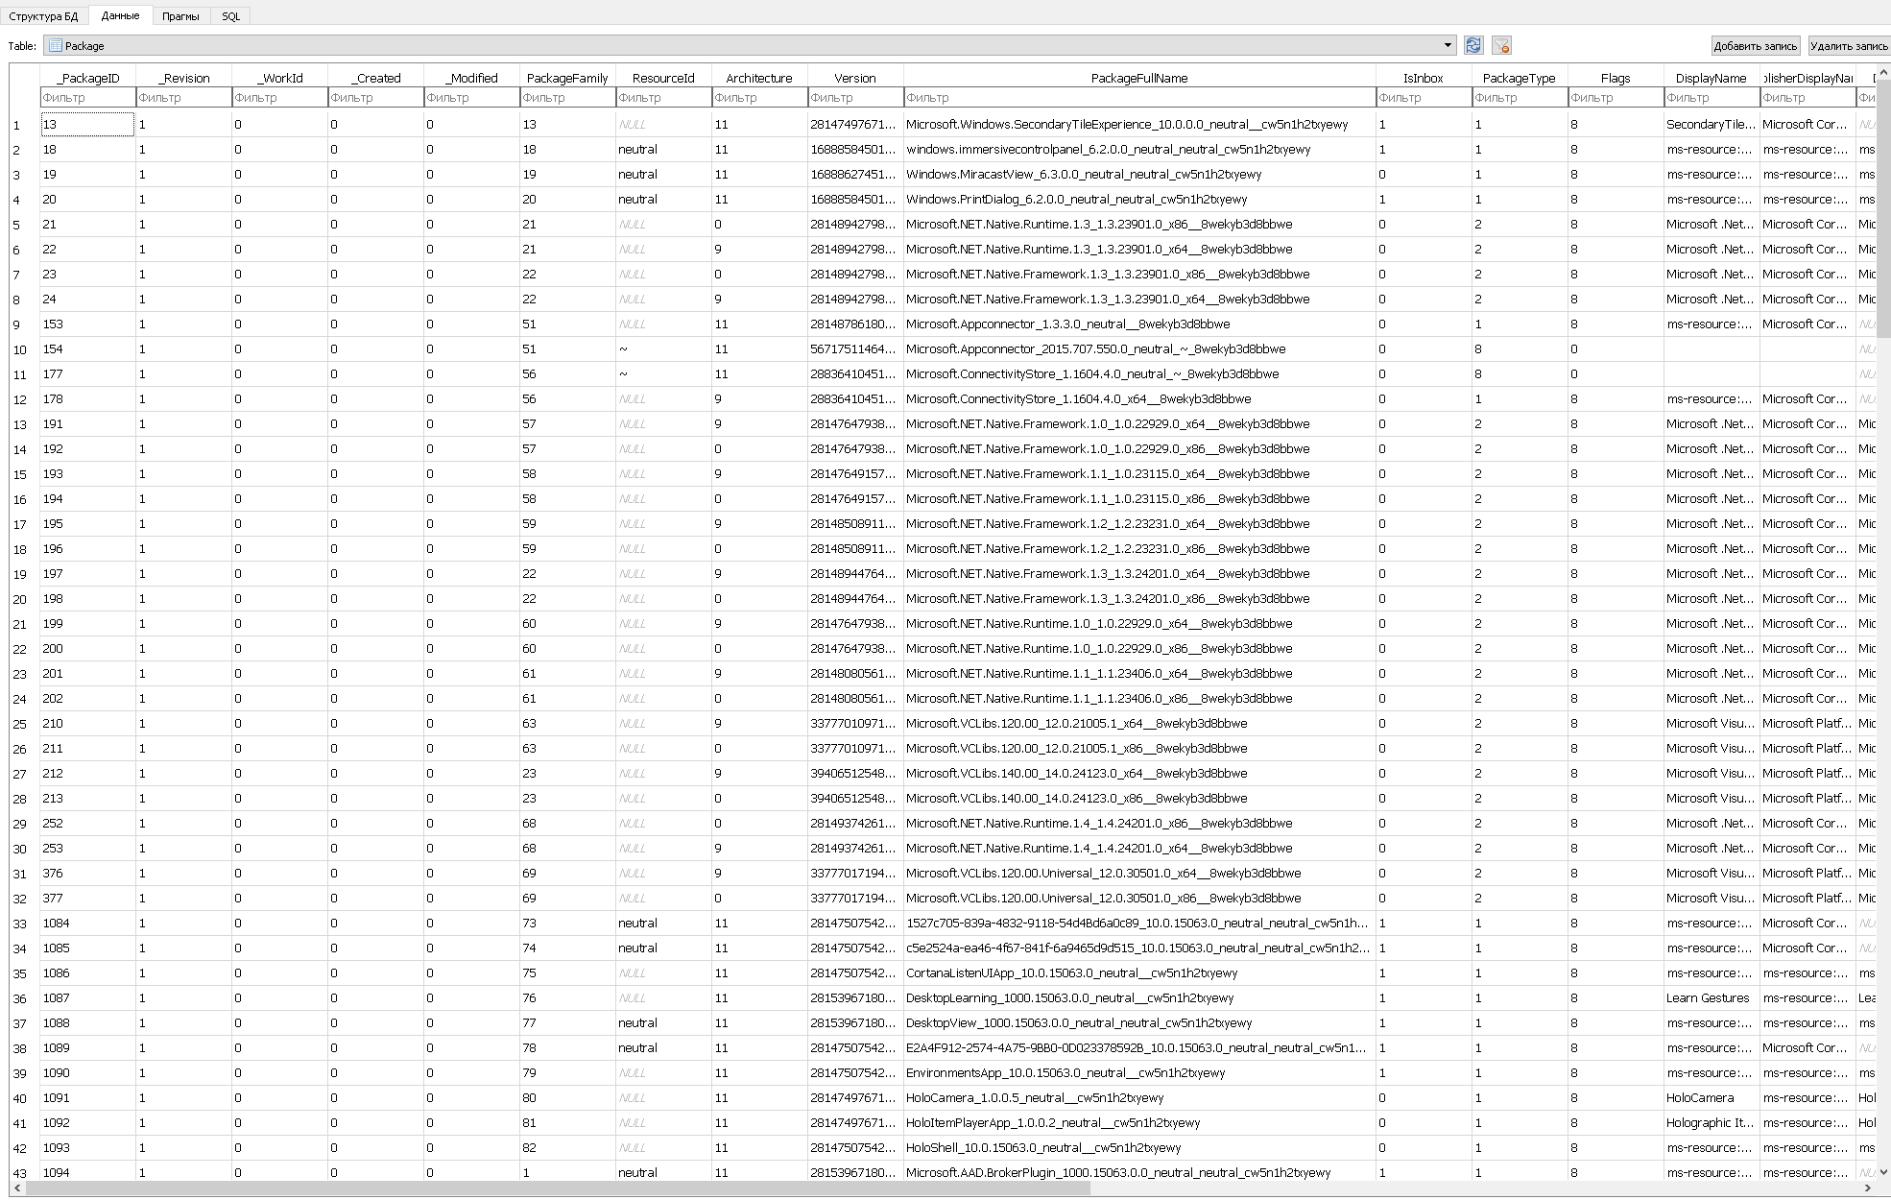Refresh the Package table data
1891x1200 pixels.
[1473, 46]
